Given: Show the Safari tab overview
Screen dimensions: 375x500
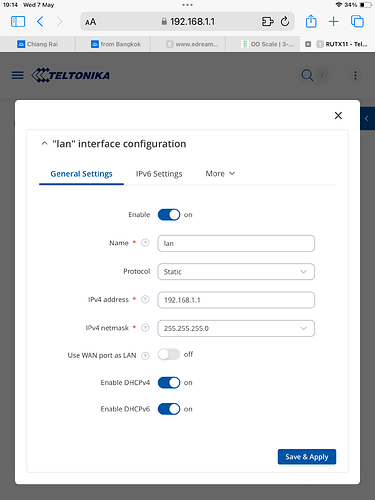Looking at the screenshot, I should (357, 22).
